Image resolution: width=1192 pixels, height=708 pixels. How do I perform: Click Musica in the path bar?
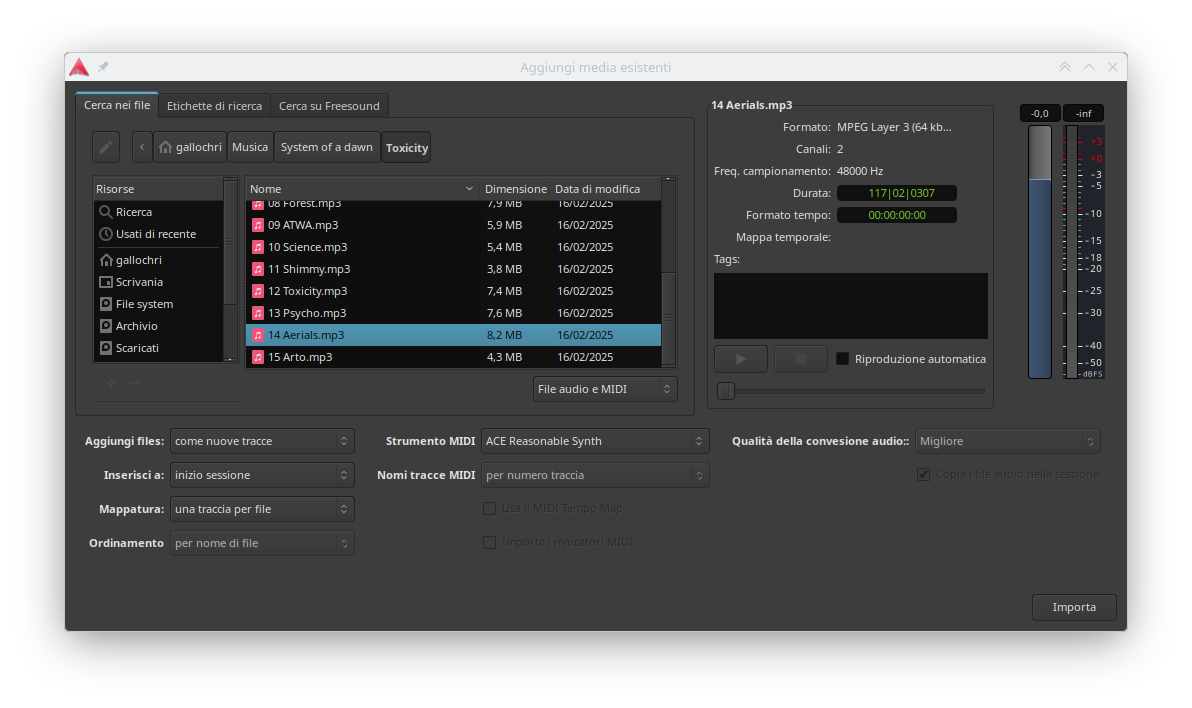click(x=250, y=147)
